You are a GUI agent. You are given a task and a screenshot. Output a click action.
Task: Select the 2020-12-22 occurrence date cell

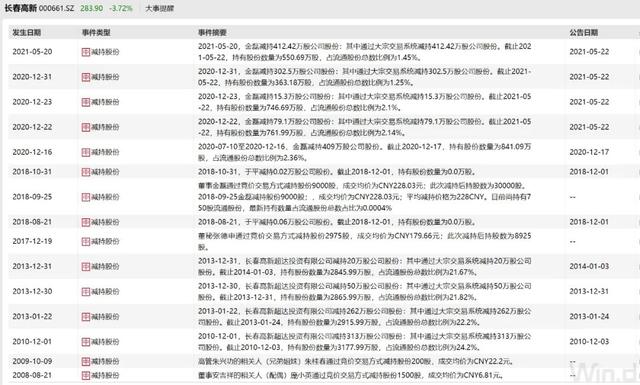coord(32,127)
